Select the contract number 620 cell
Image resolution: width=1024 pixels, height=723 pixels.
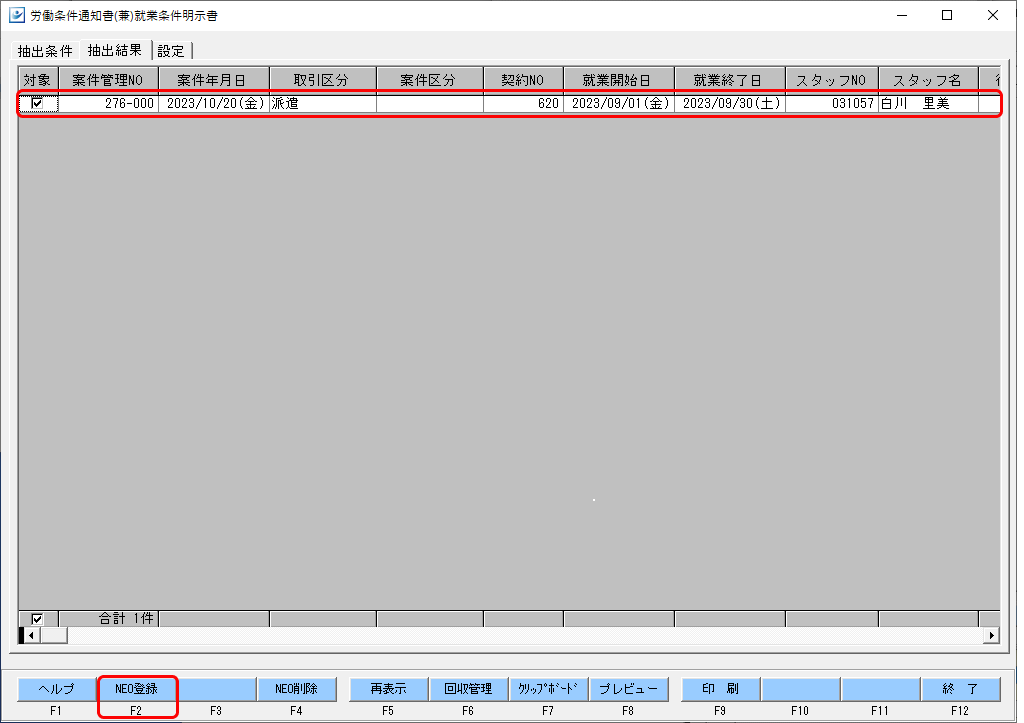[523, 103]
